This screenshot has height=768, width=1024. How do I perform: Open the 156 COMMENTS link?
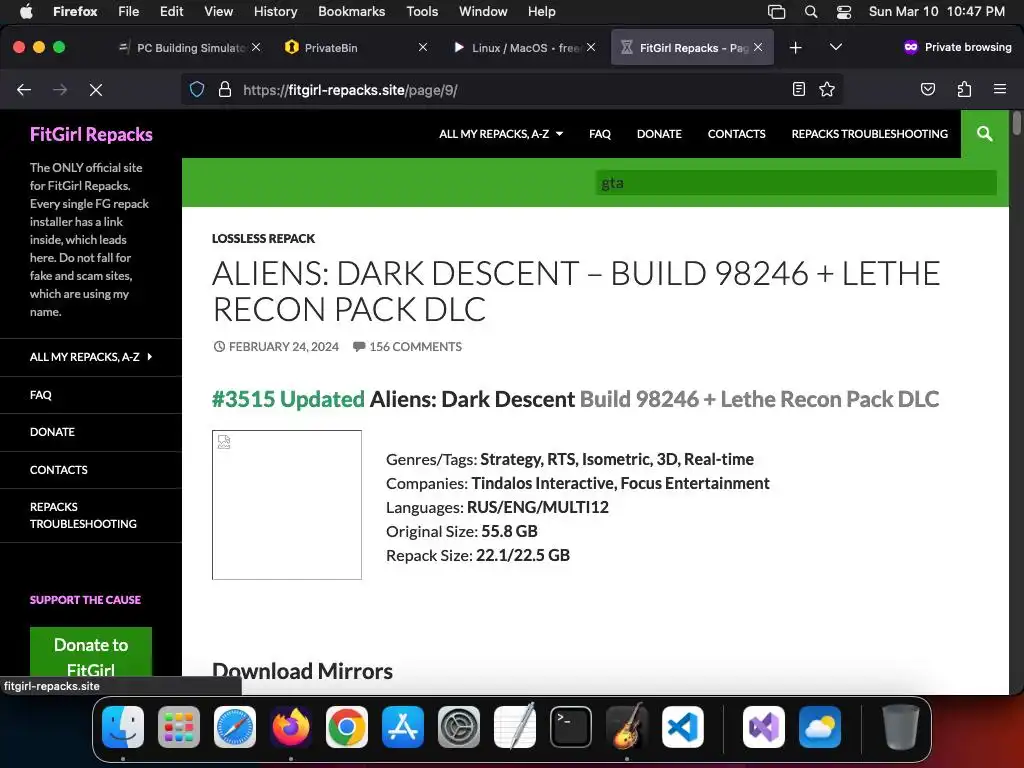415,347
